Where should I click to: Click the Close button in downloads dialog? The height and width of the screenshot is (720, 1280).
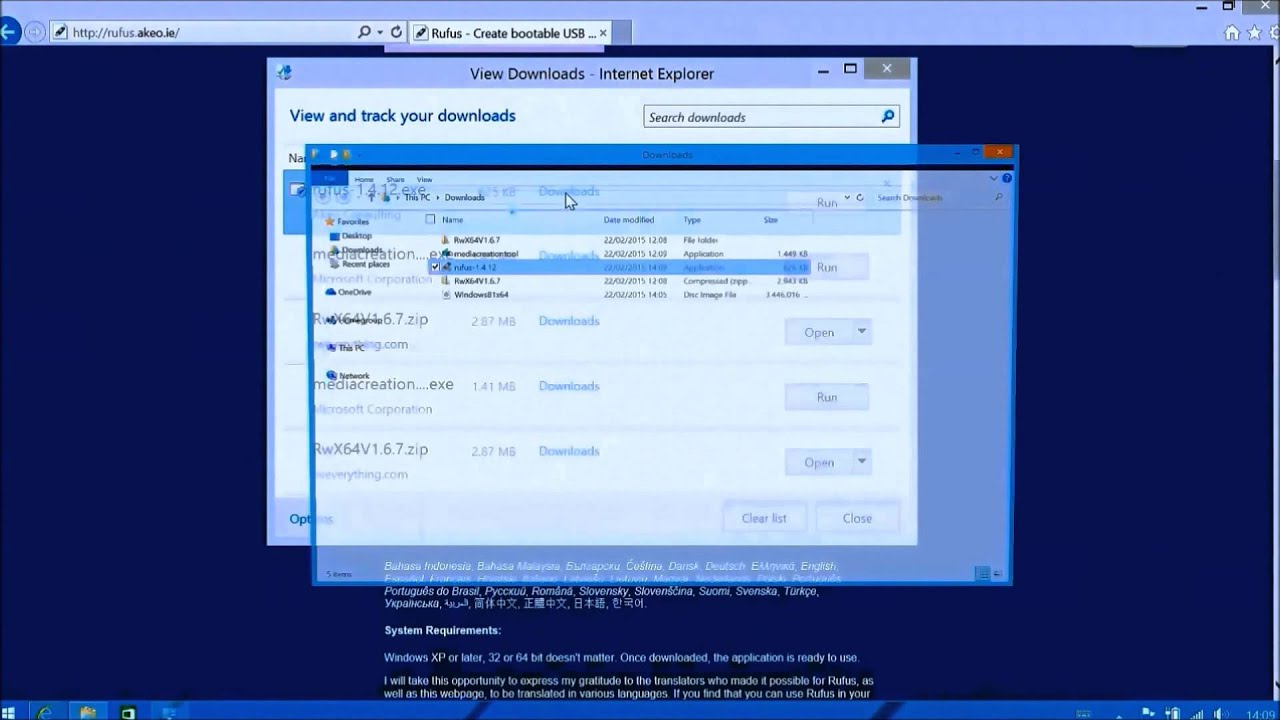point(857,518)
